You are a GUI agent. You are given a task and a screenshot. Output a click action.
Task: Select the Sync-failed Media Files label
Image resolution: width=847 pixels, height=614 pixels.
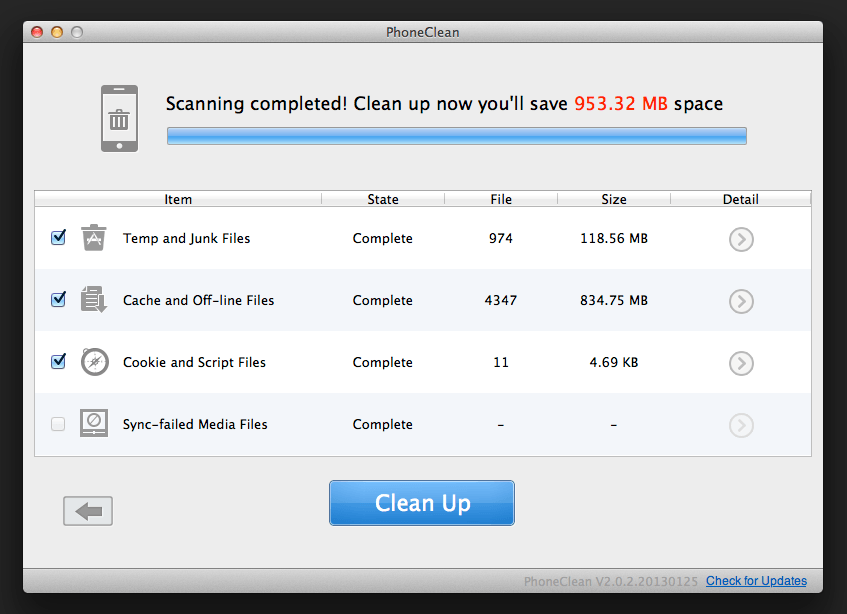195,424
